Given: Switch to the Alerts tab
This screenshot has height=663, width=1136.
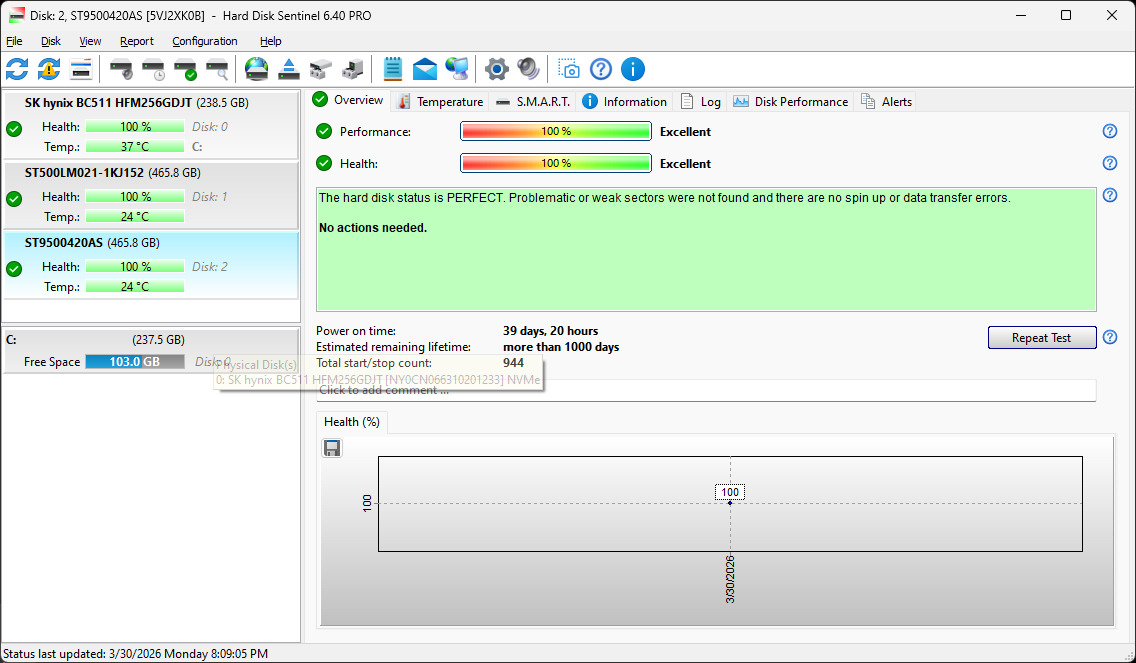Looking at the screenshot, I should tap(885, 101).
